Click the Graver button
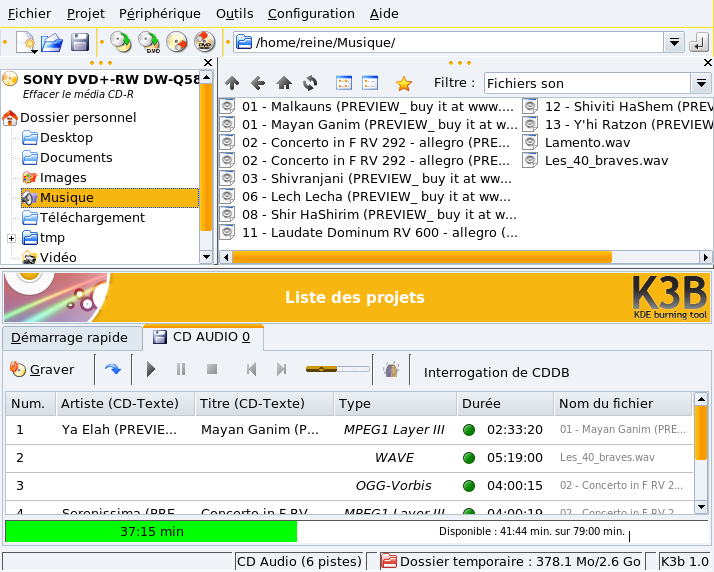 pyautogui.click(x=42, y=370)
